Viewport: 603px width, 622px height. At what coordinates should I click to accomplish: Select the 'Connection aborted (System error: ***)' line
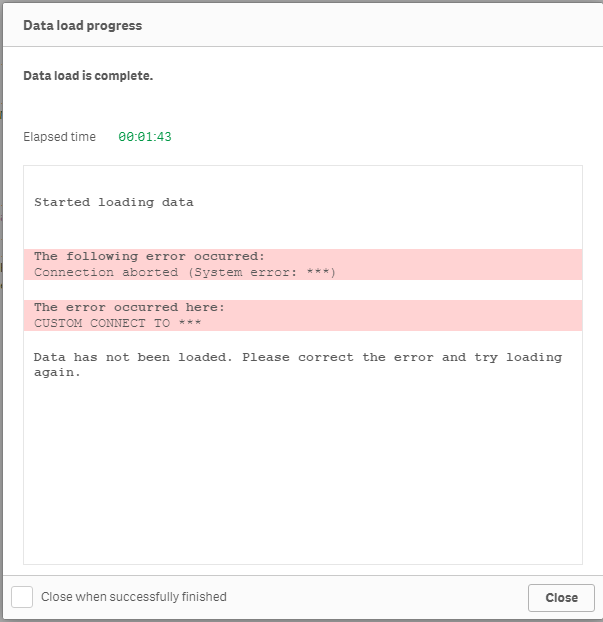pos(185,272)
